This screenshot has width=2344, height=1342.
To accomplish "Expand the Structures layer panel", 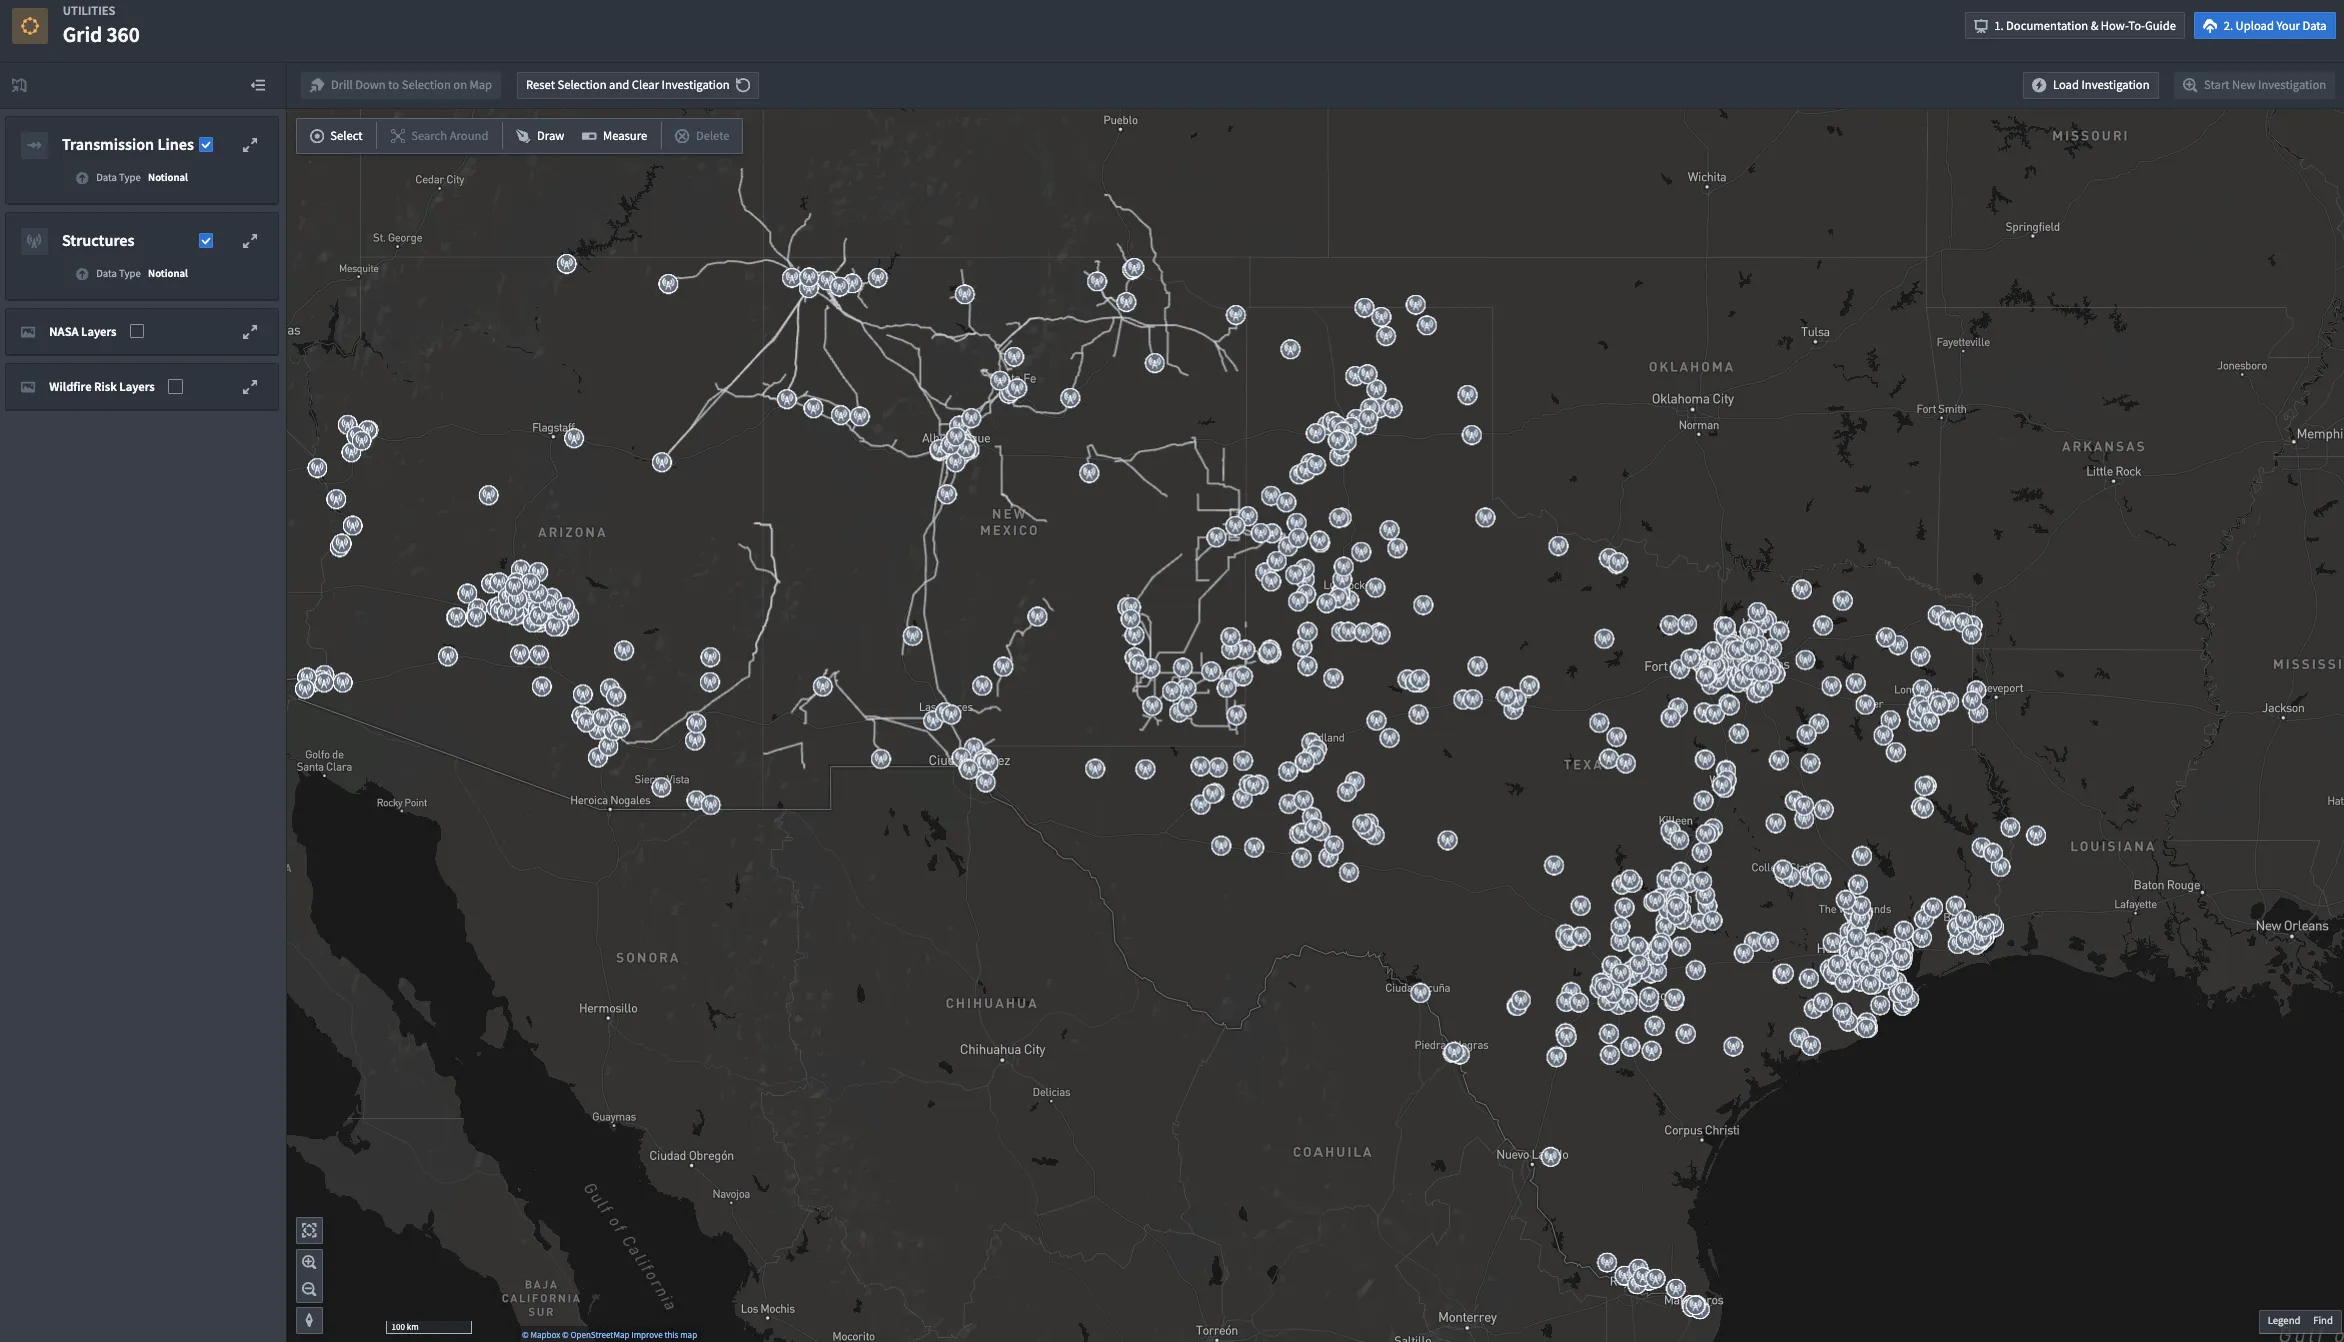I will (250, 241).
